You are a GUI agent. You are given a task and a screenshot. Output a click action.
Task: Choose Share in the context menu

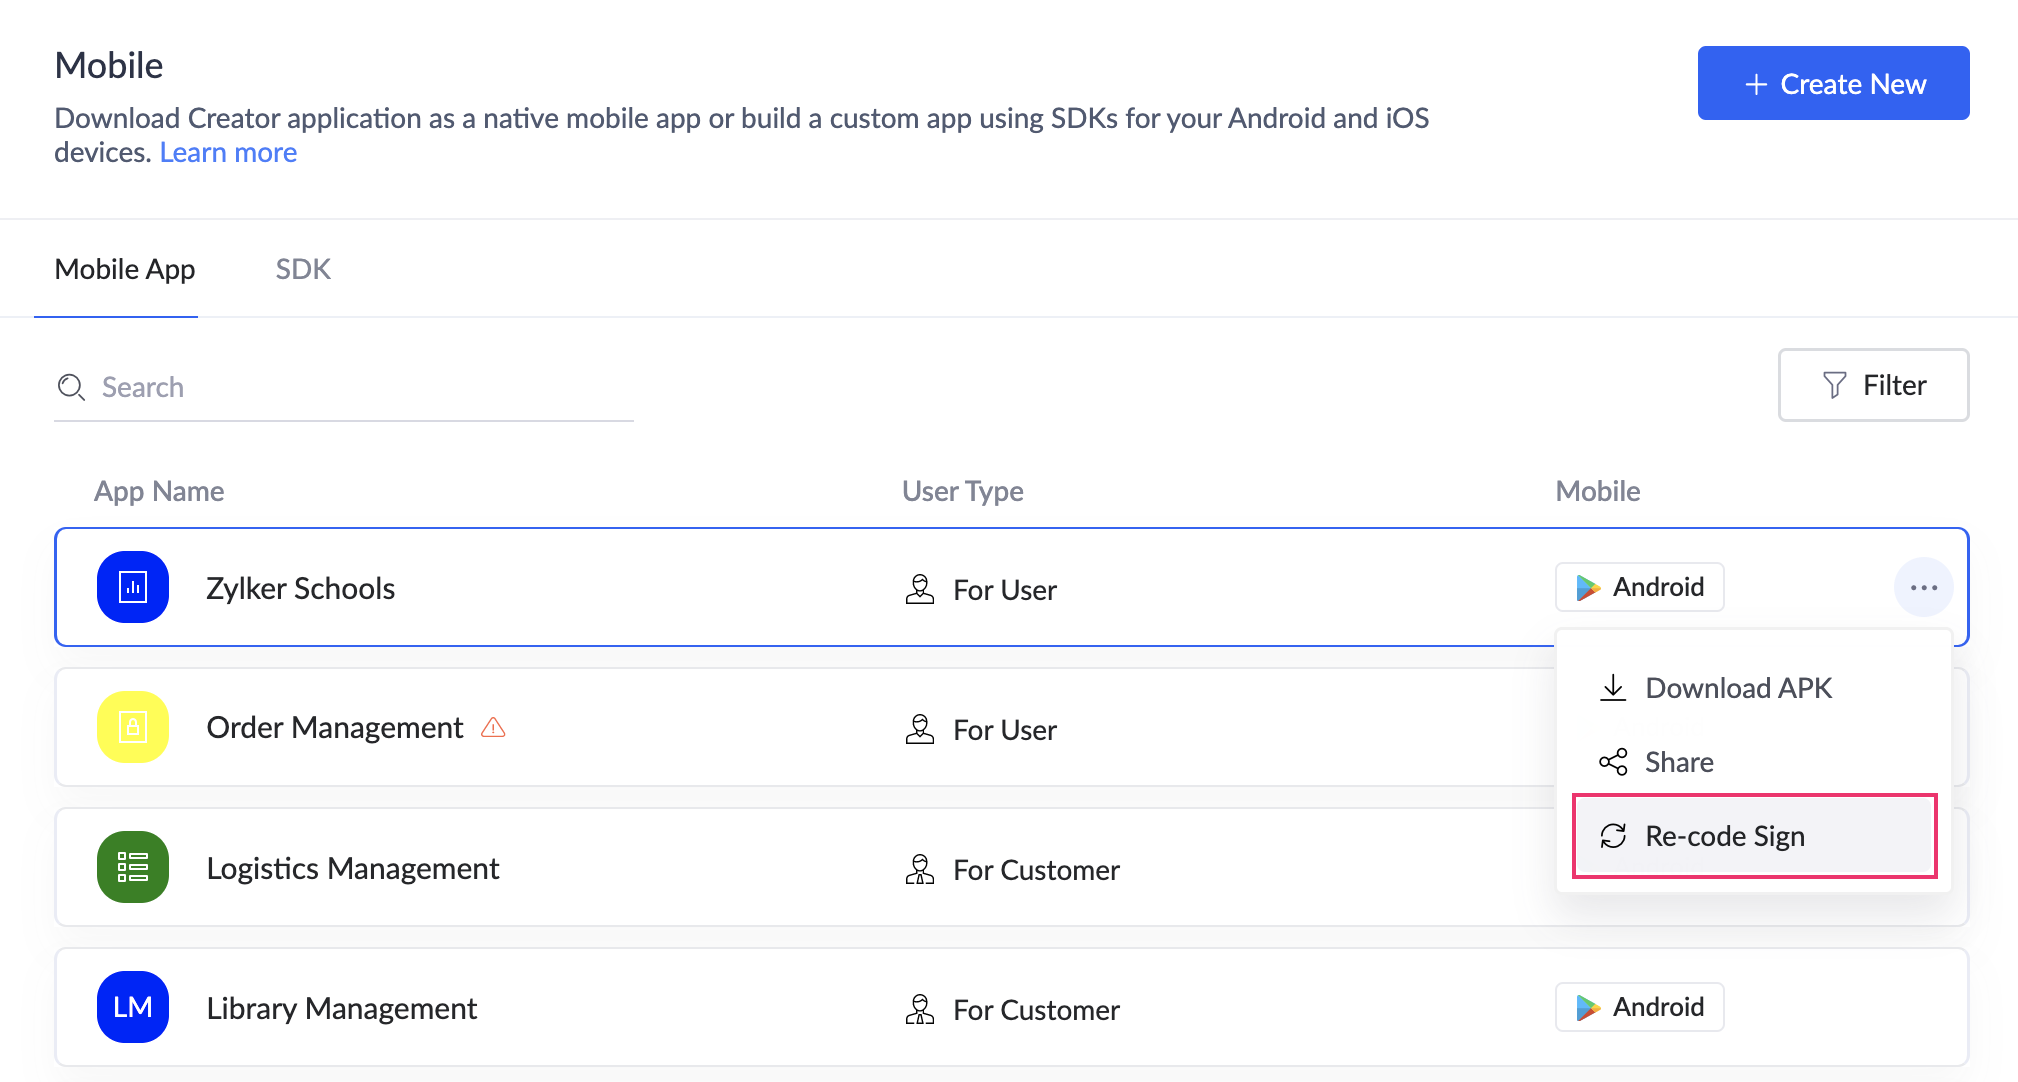(x=1679, y=762)
